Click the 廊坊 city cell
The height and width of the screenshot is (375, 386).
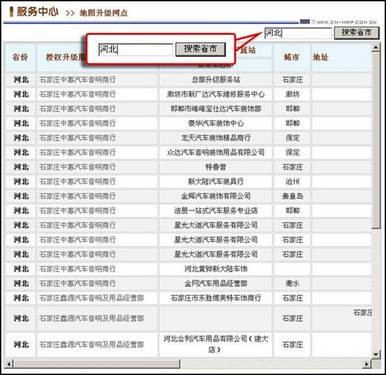[x=292, y=94]
